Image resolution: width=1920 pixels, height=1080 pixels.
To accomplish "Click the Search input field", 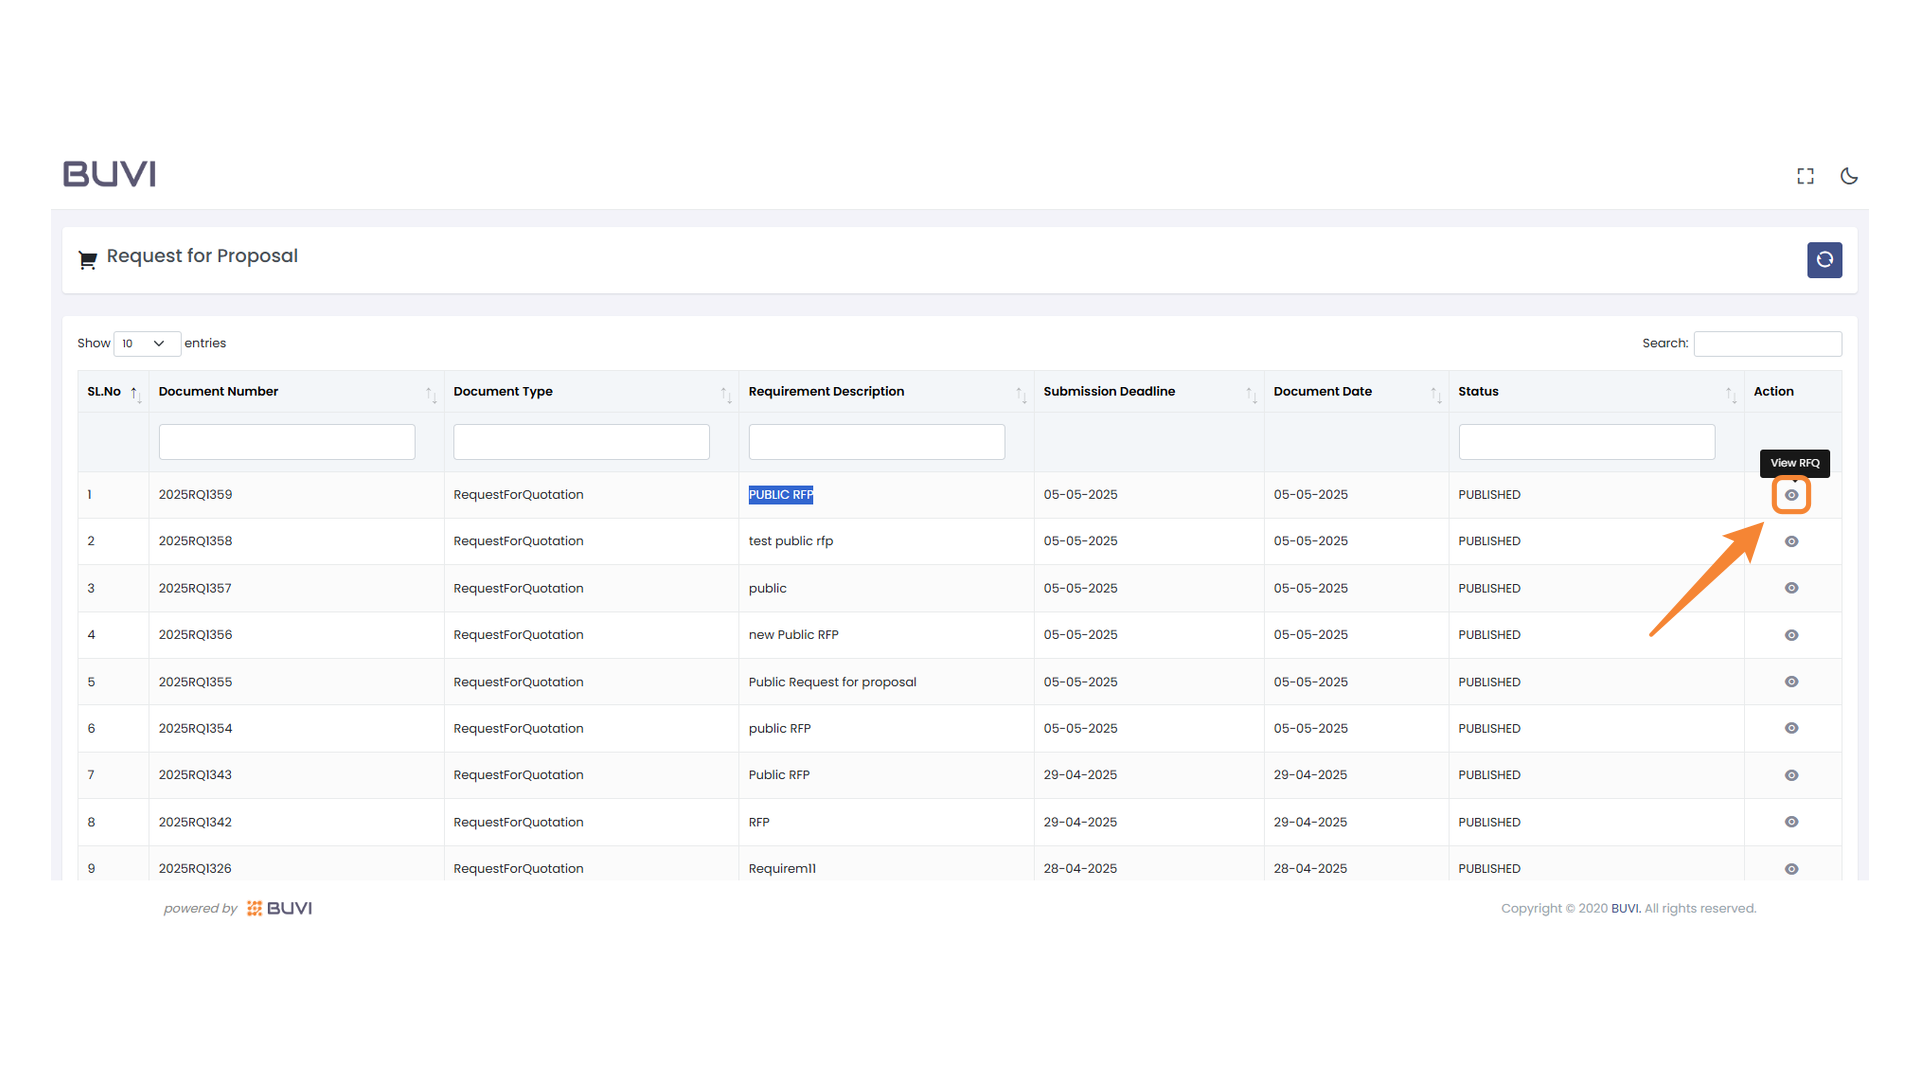I will pyautogui.click(x=1767, y=343).
